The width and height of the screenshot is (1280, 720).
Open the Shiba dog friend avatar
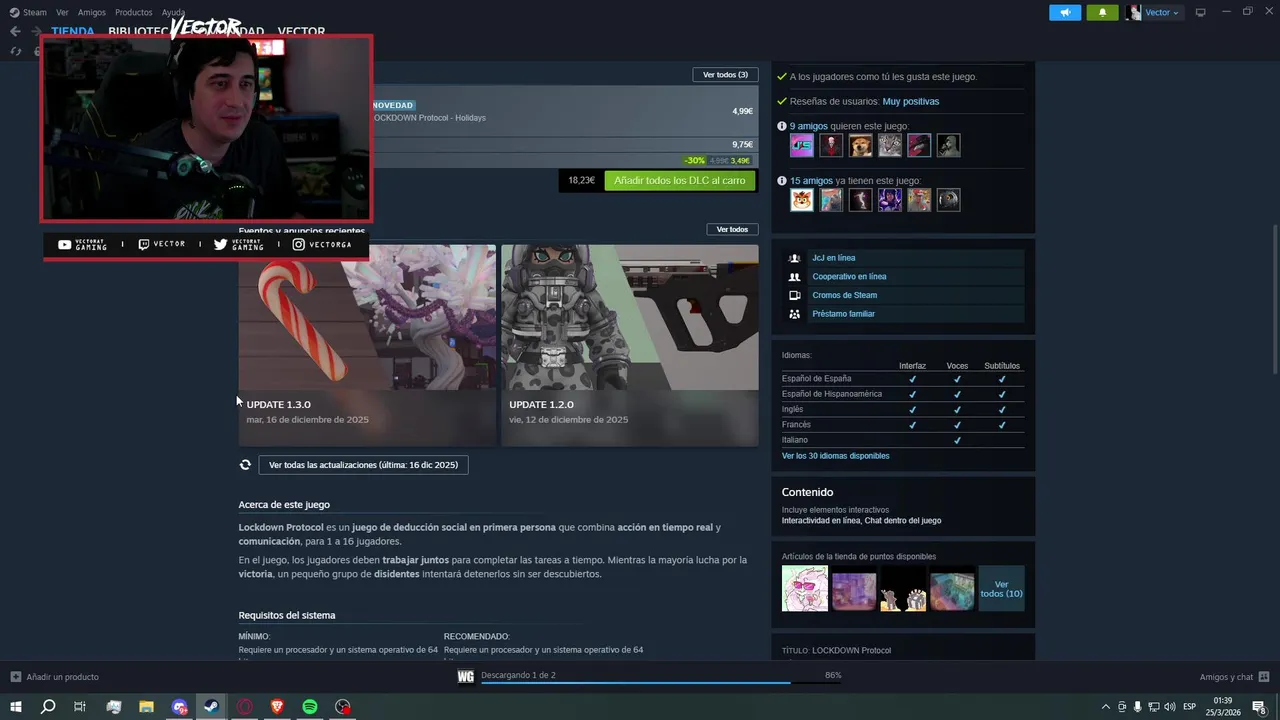[x=860, y=146]
